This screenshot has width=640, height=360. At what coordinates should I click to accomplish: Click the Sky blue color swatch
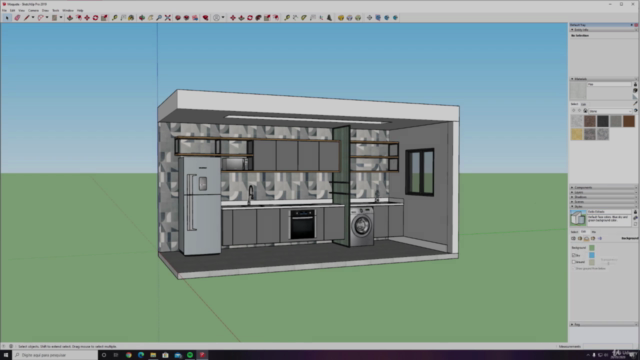point(592,255)
